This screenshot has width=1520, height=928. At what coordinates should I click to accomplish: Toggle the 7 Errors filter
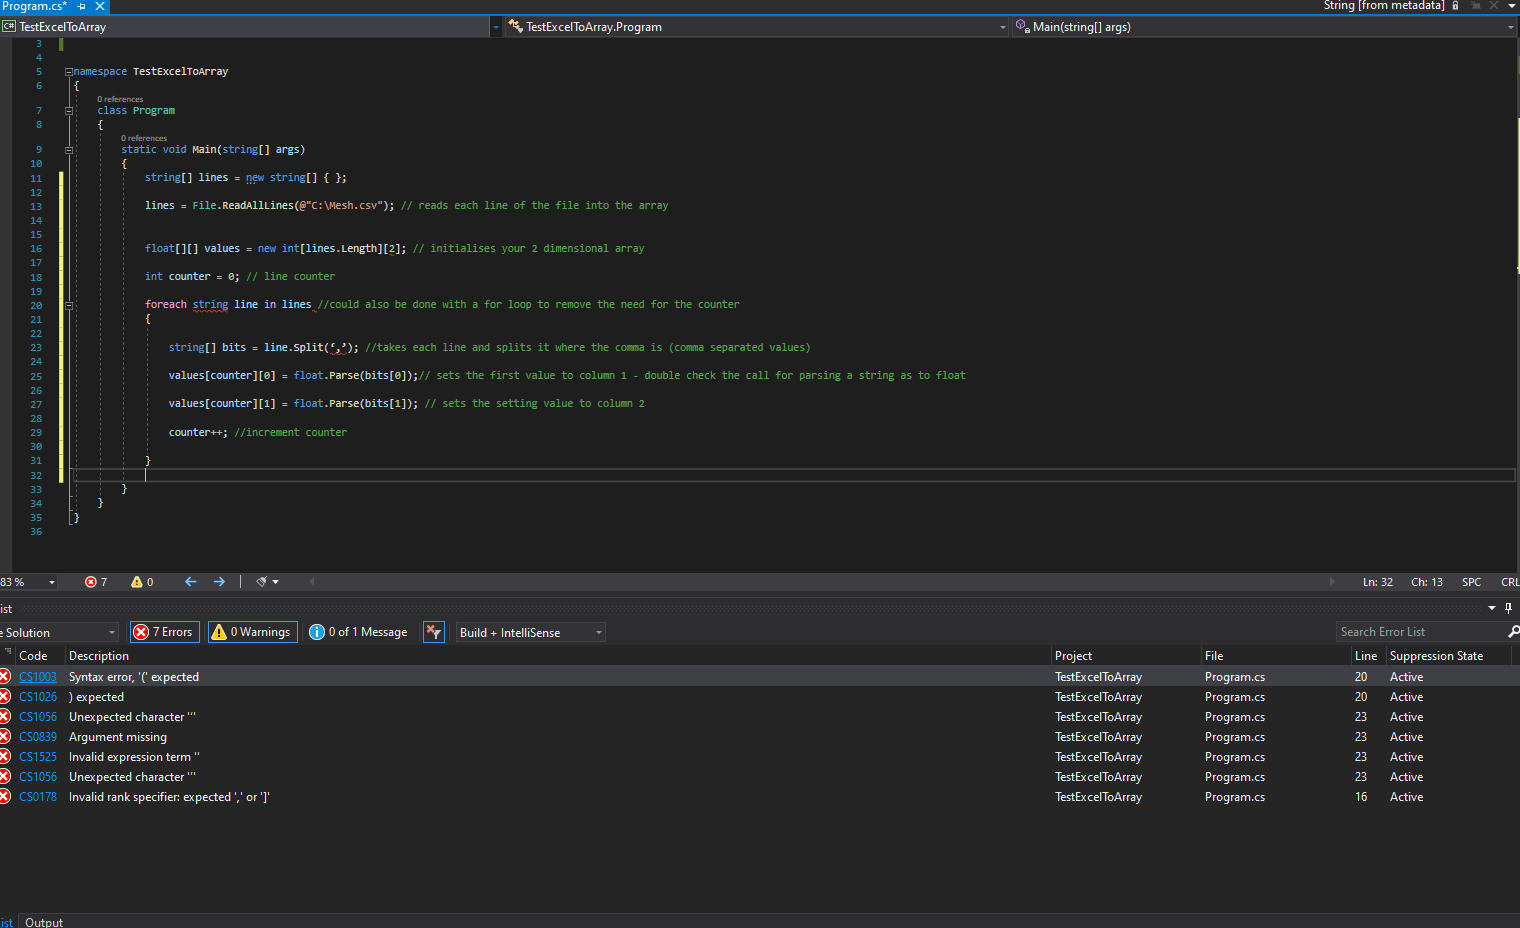coord(163,632)
